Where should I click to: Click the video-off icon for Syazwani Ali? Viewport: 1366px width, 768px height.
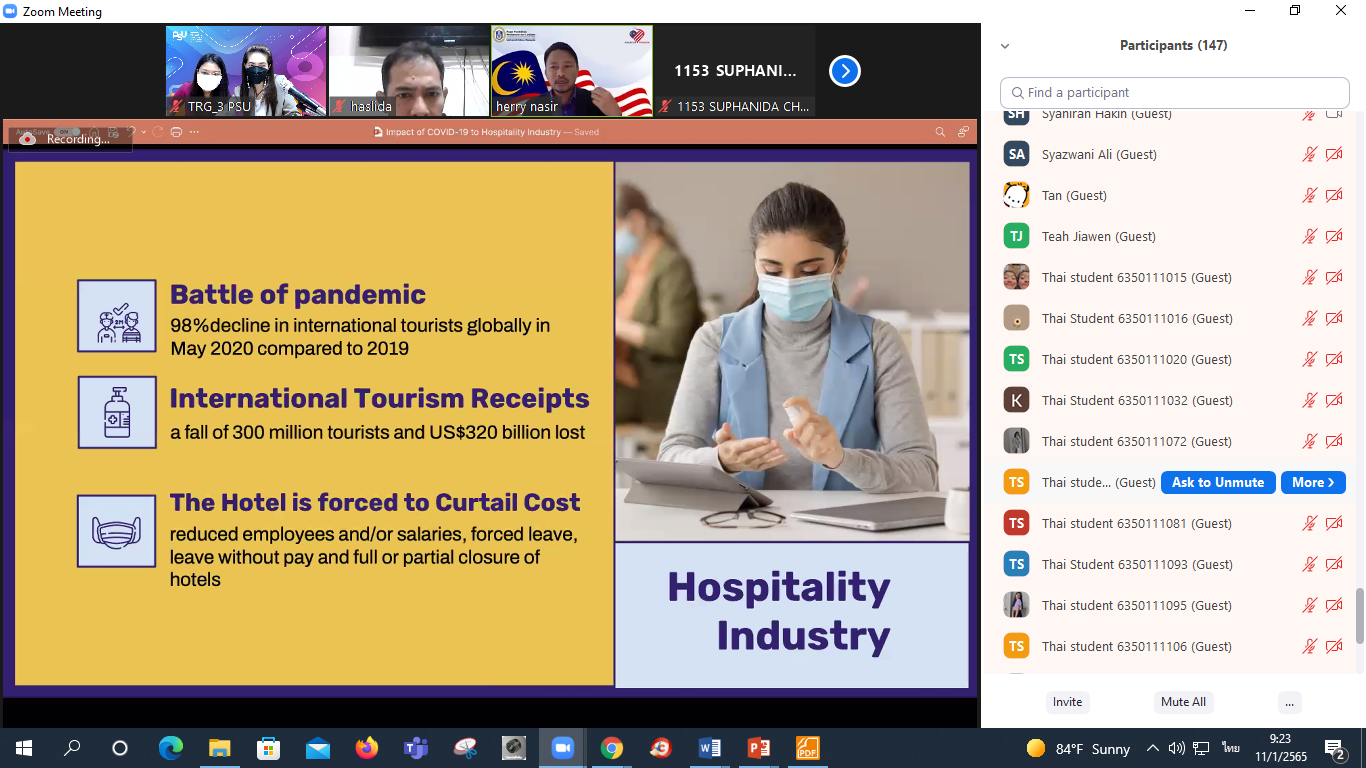(1334, 154)
